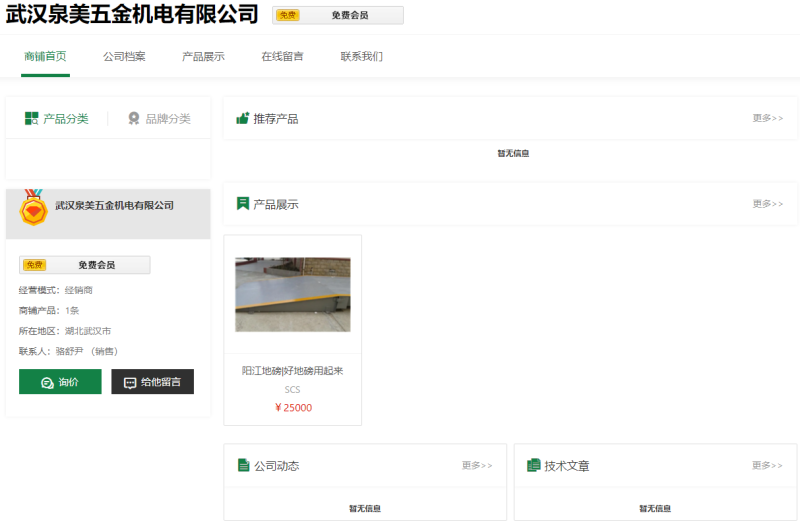This screenshot has height=524, width=800.
Task: Click the product showcase bookmark icon
Action: pyautogui.click(x=242, y=204)
